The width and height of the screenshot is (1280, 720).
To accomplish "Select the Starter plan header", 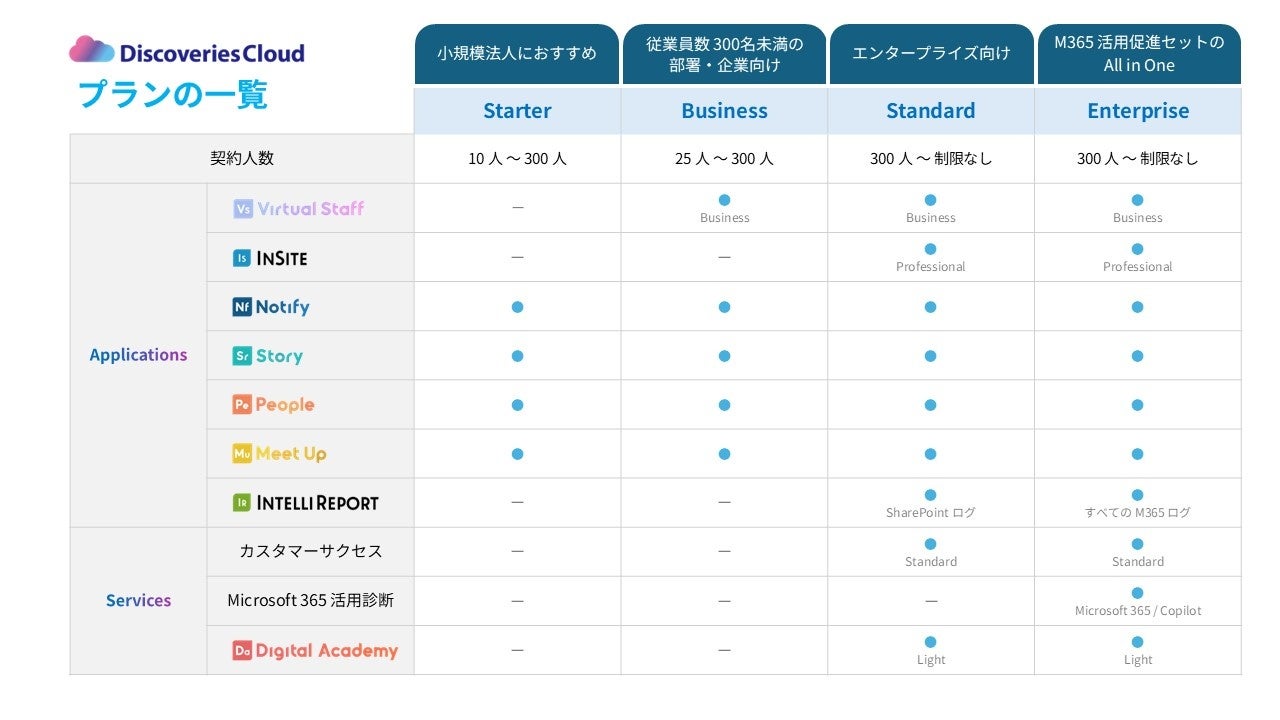I will pos(517,111).
